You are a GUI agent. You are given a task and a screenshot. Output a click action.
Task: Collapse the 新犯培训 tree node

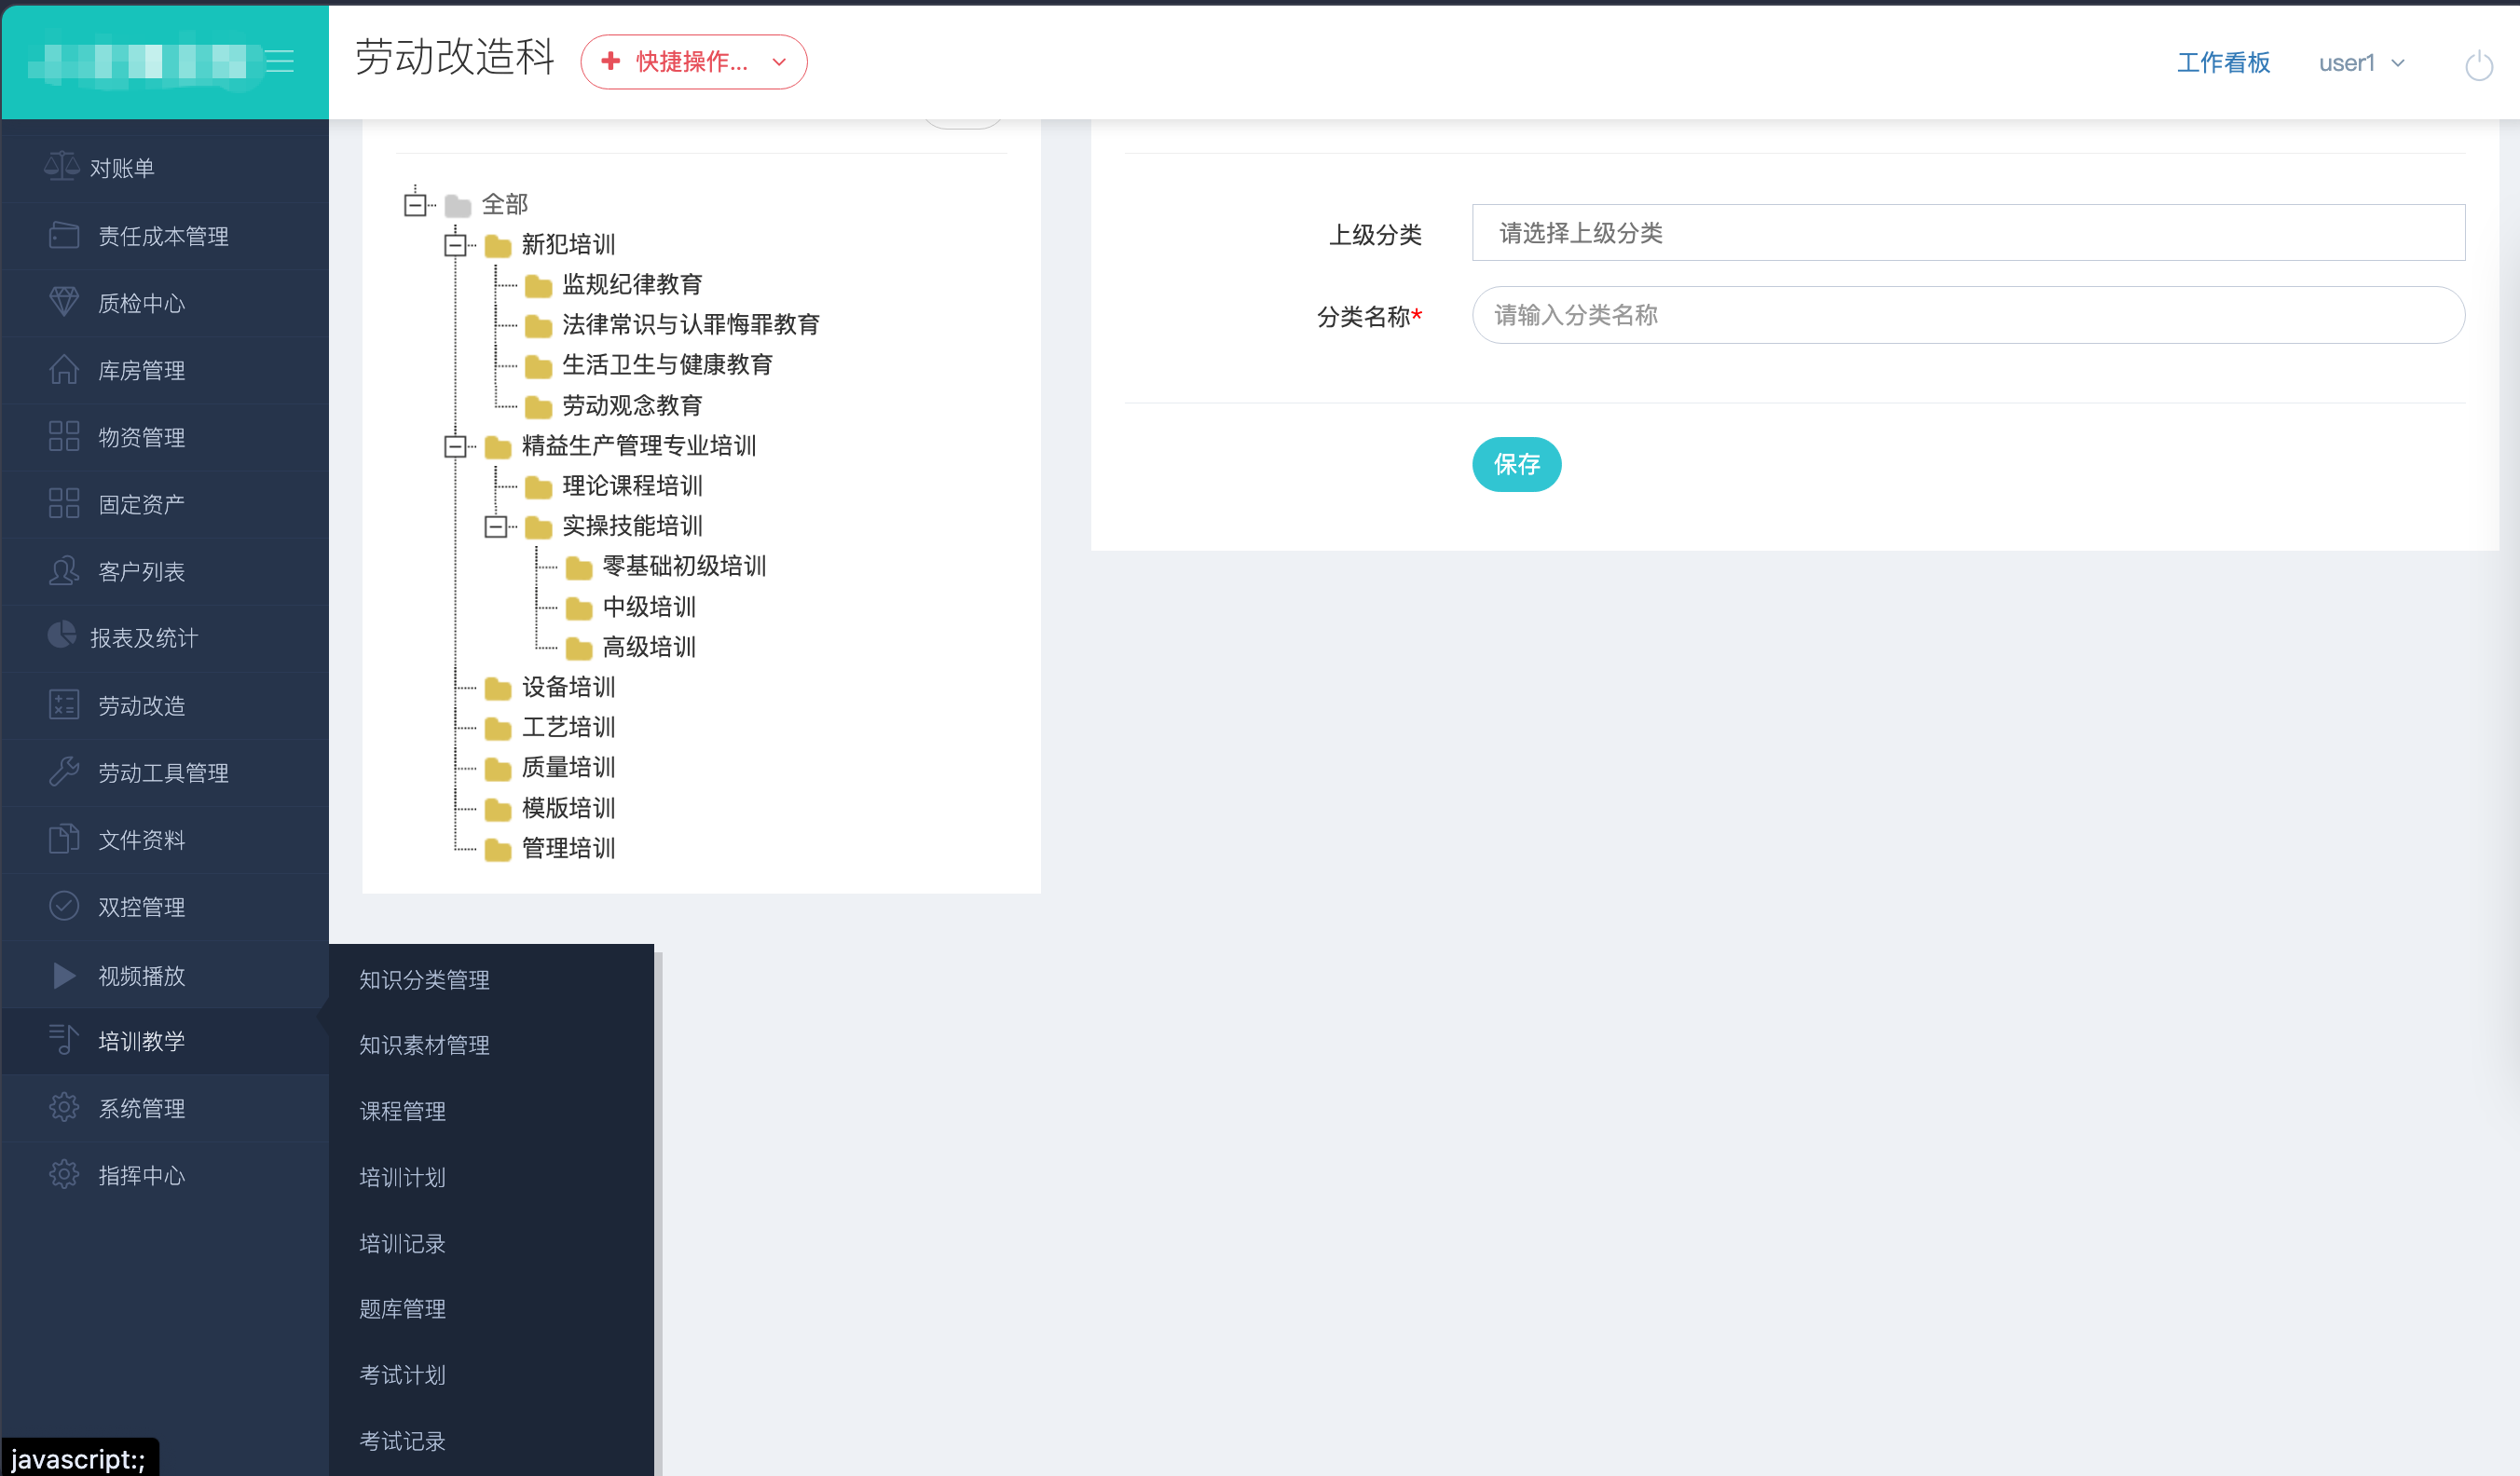(455, 245)
